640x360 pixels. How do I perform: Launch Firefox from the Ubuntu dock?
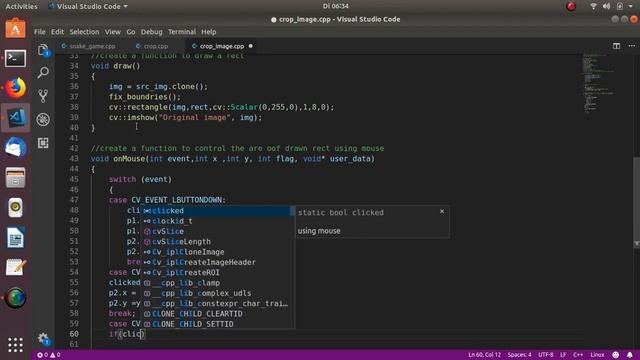tap(16, 88)
